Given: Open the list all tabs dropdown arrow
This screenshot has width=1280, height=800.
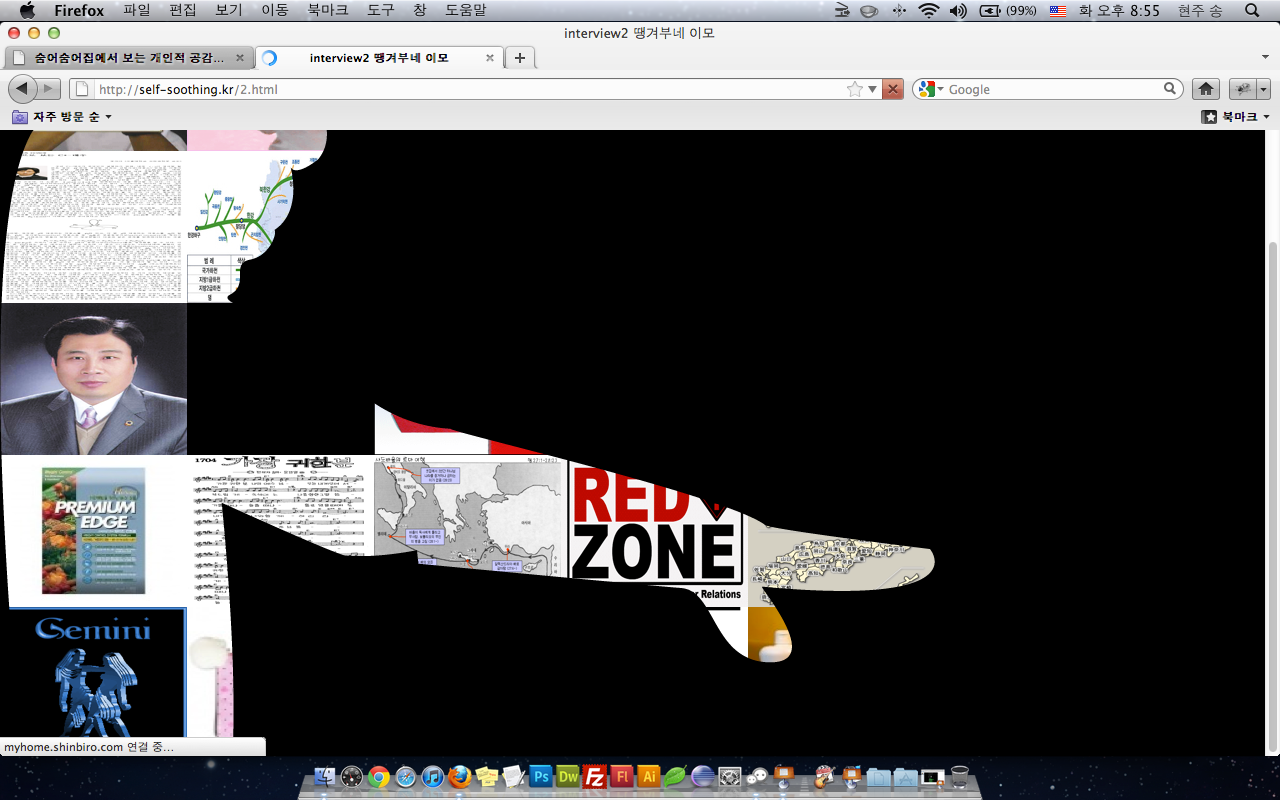Looking at the screenshot, I should [1265, 58].
